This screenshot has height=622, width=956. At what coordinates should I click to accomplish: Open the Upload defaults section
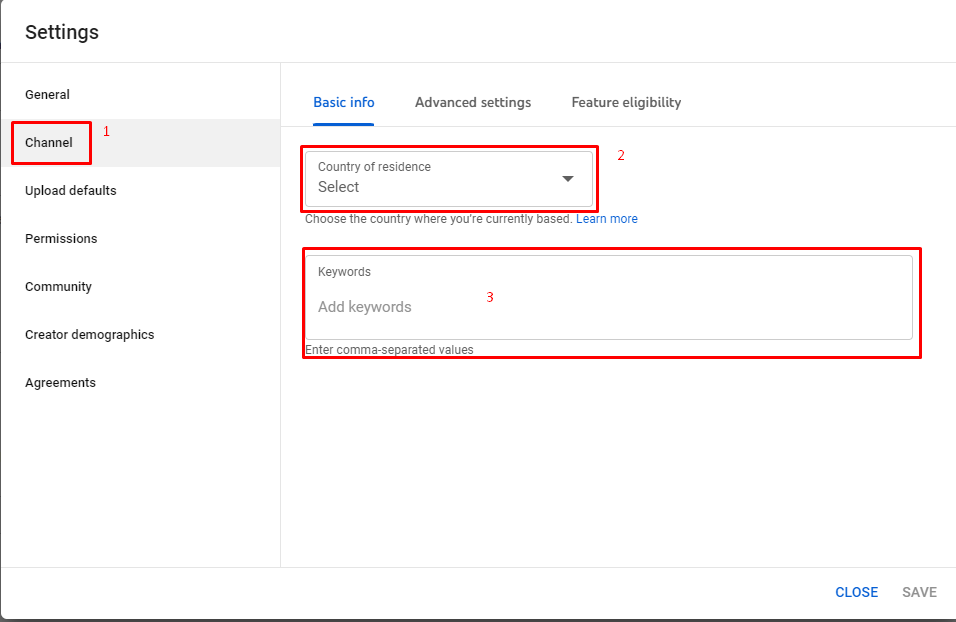pos(71,190)
